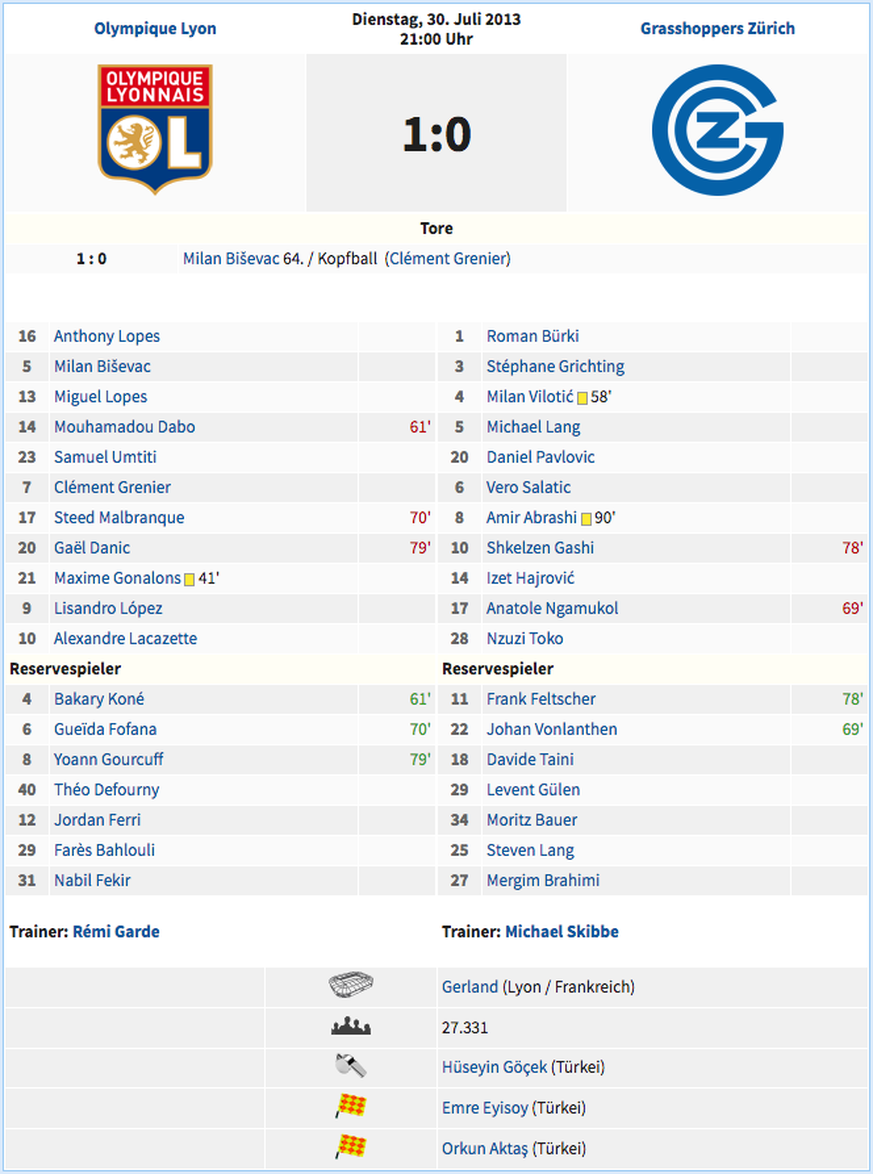Open the Gerland stadium link
Image resolution: width=873 pixels, height=1174 pixels.
(469, 987)
